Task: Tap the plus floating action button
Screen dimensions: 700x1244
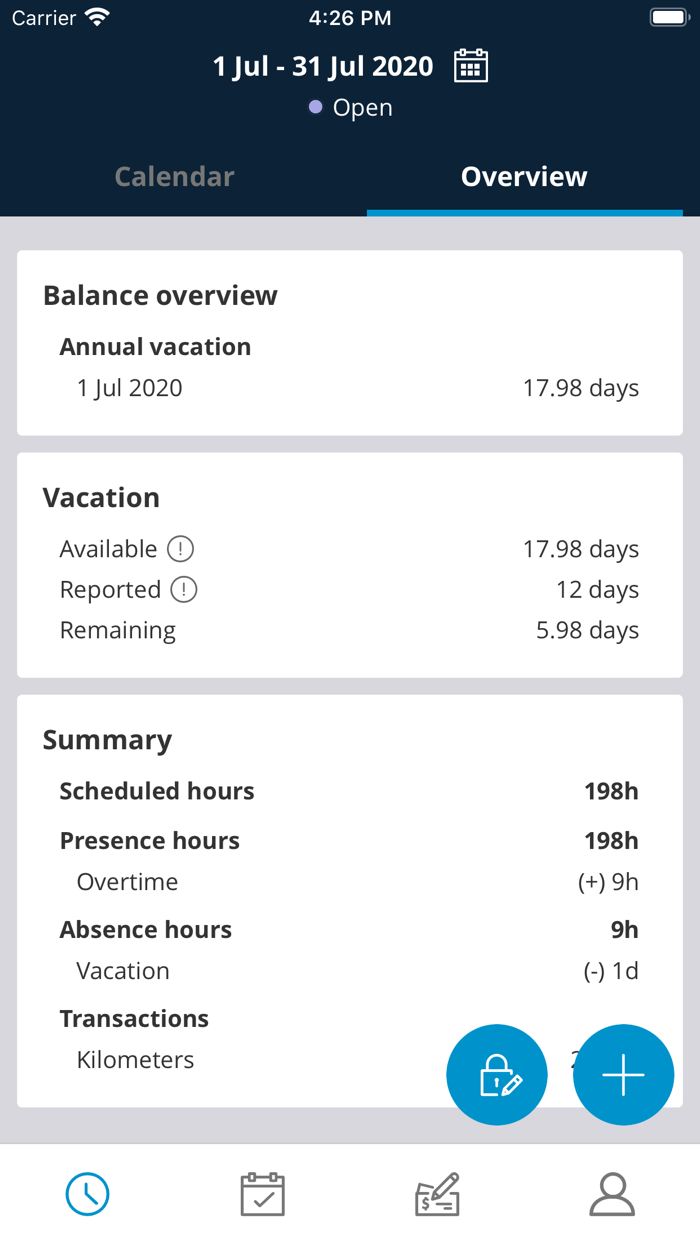Action: [x=623, y=1074]
